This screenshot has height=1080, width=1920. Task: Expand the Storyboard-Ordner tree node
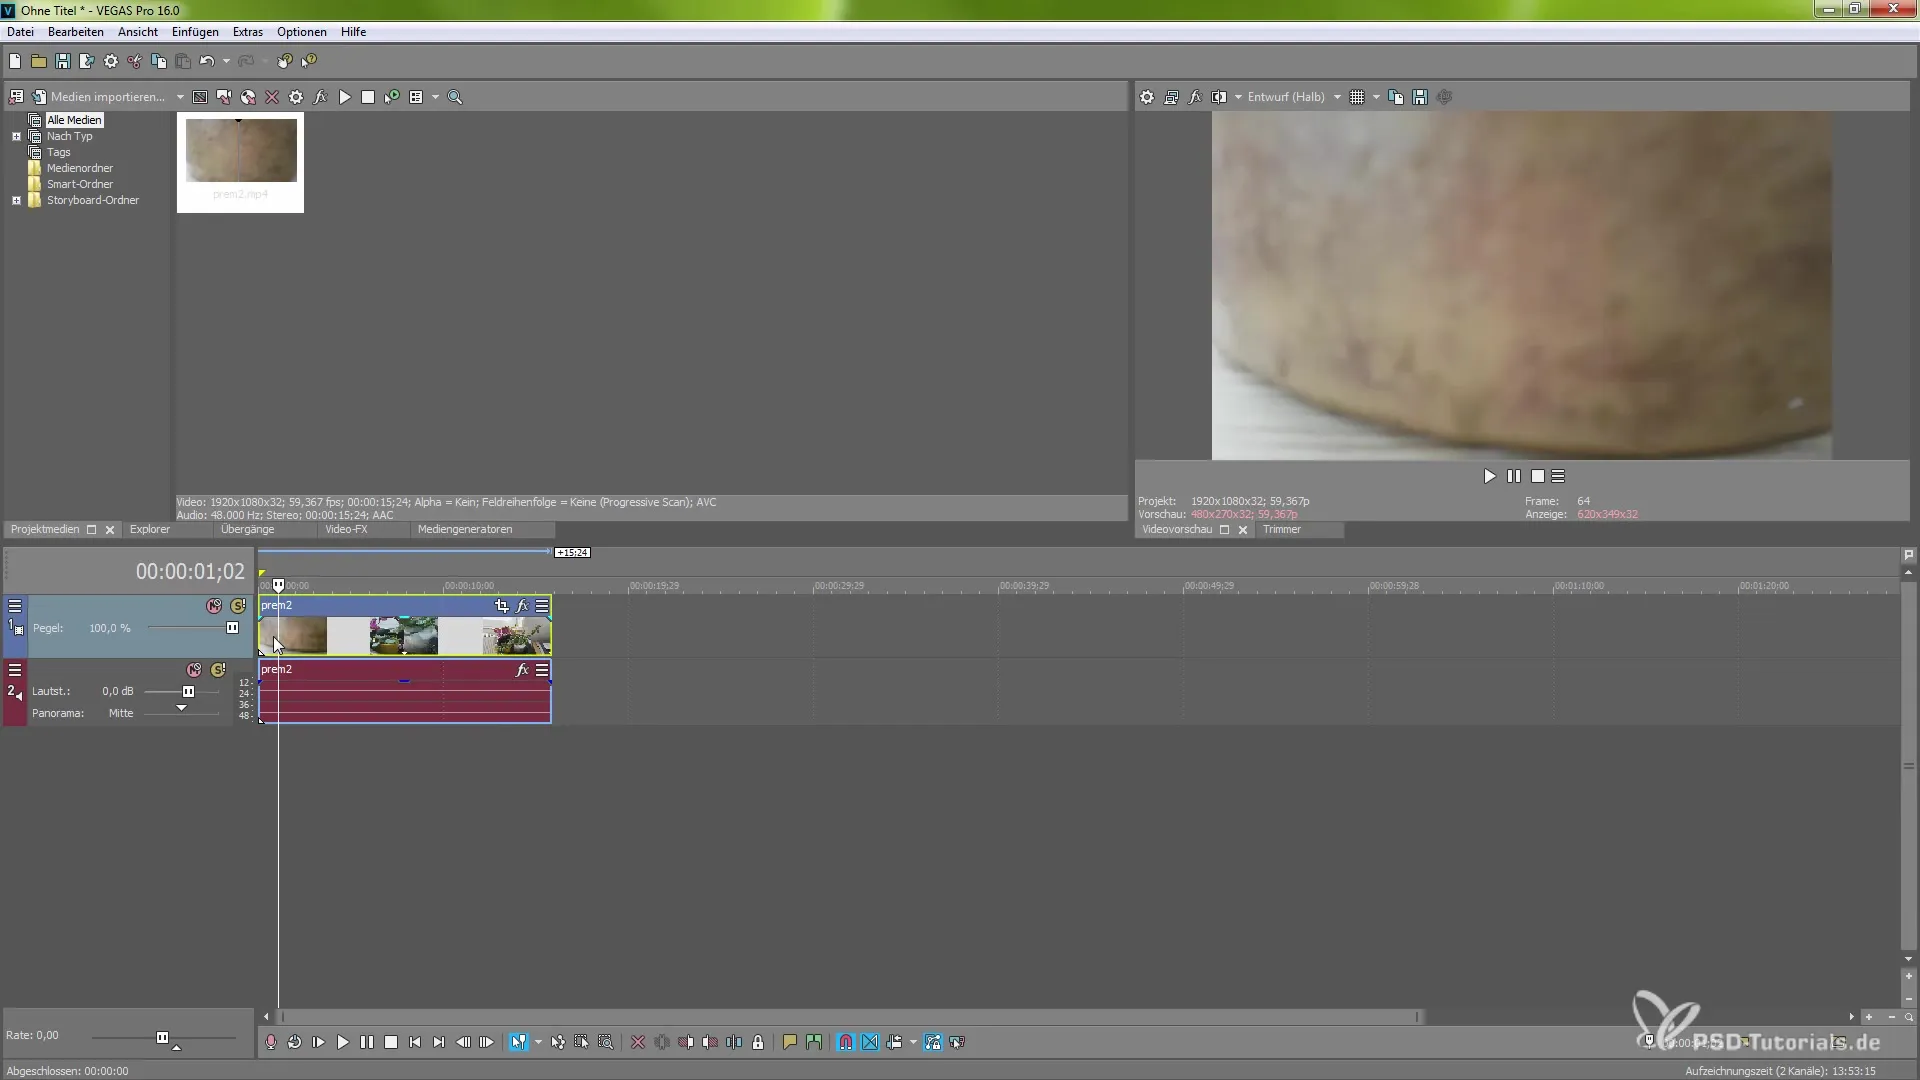16,200
